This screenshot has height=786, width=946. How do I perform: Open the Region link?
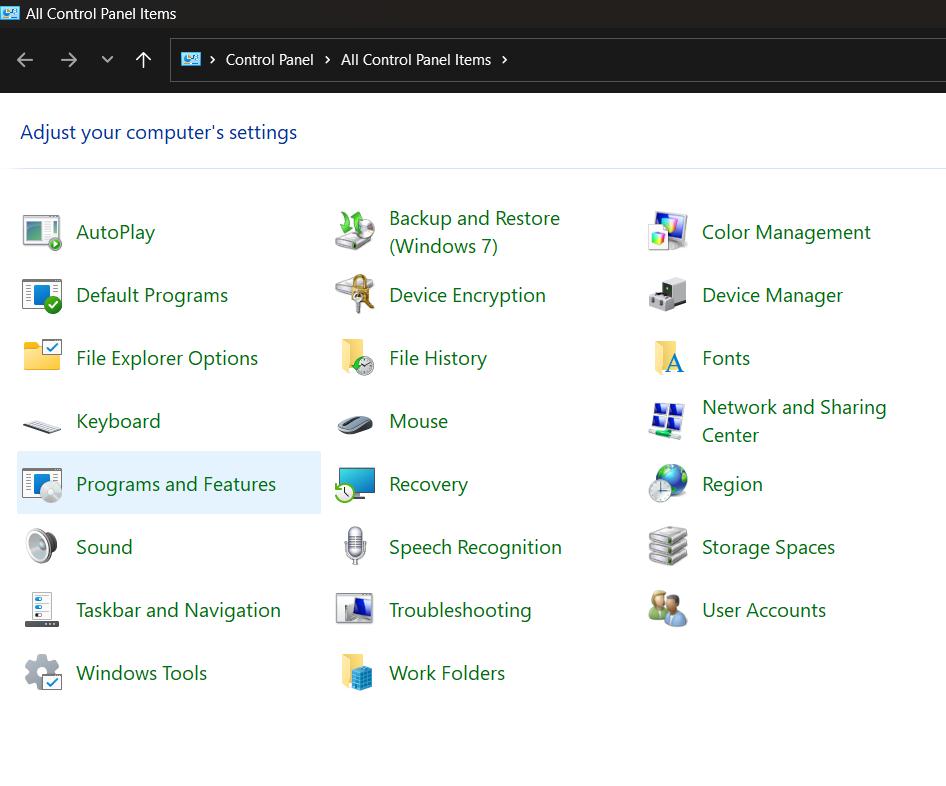(732, 484)
